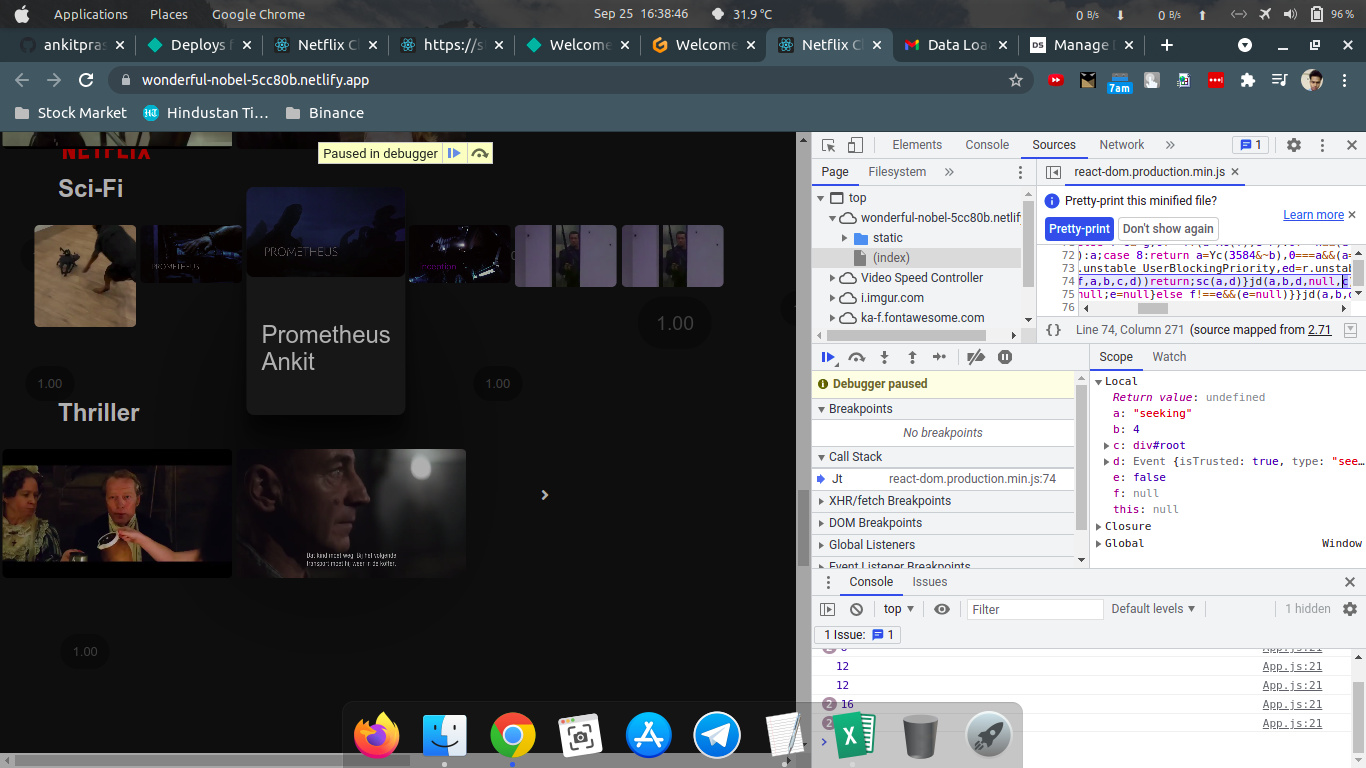Click step over on Paused in debugger overlay
Viewport: 1366px width, 768px height.
[x=480, y=153]
